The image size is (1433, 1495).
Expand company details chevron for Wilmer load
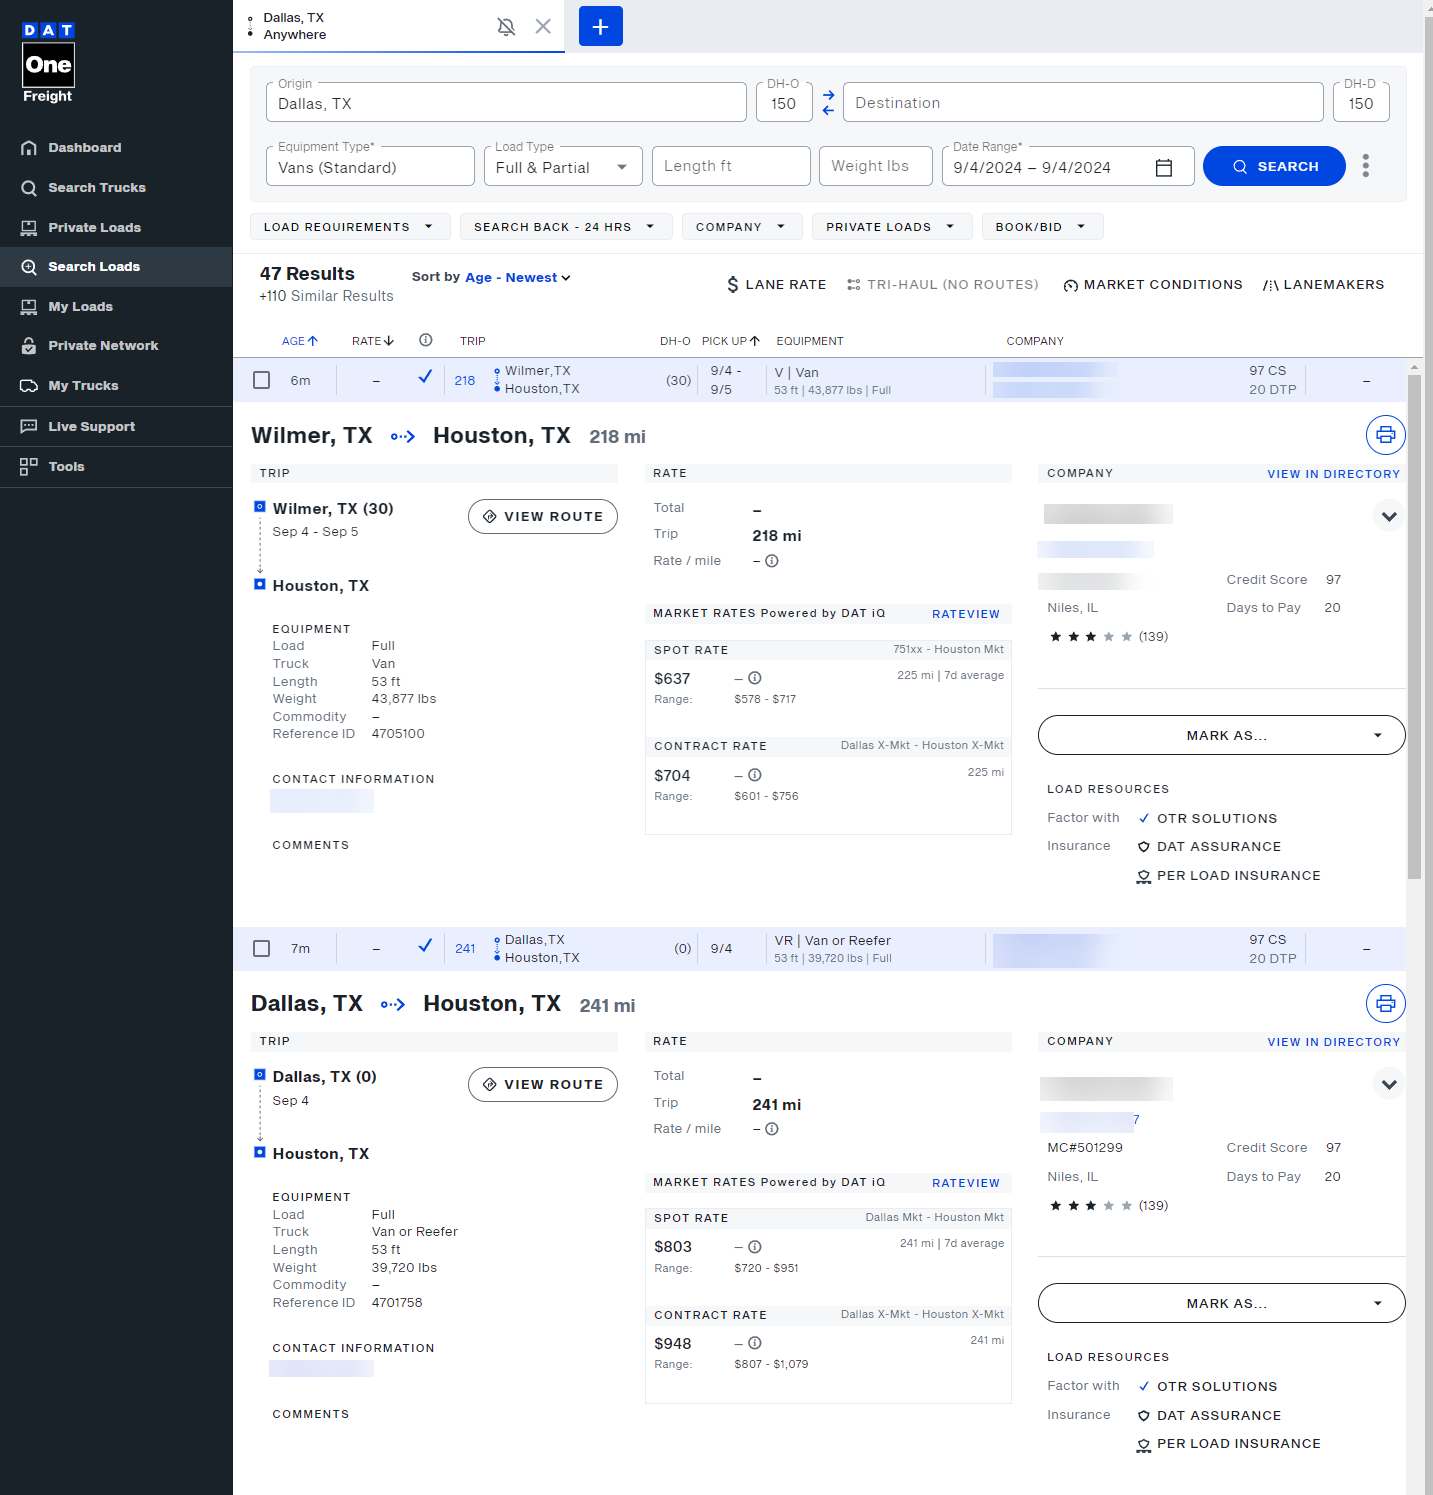[x=1389, y=517]
